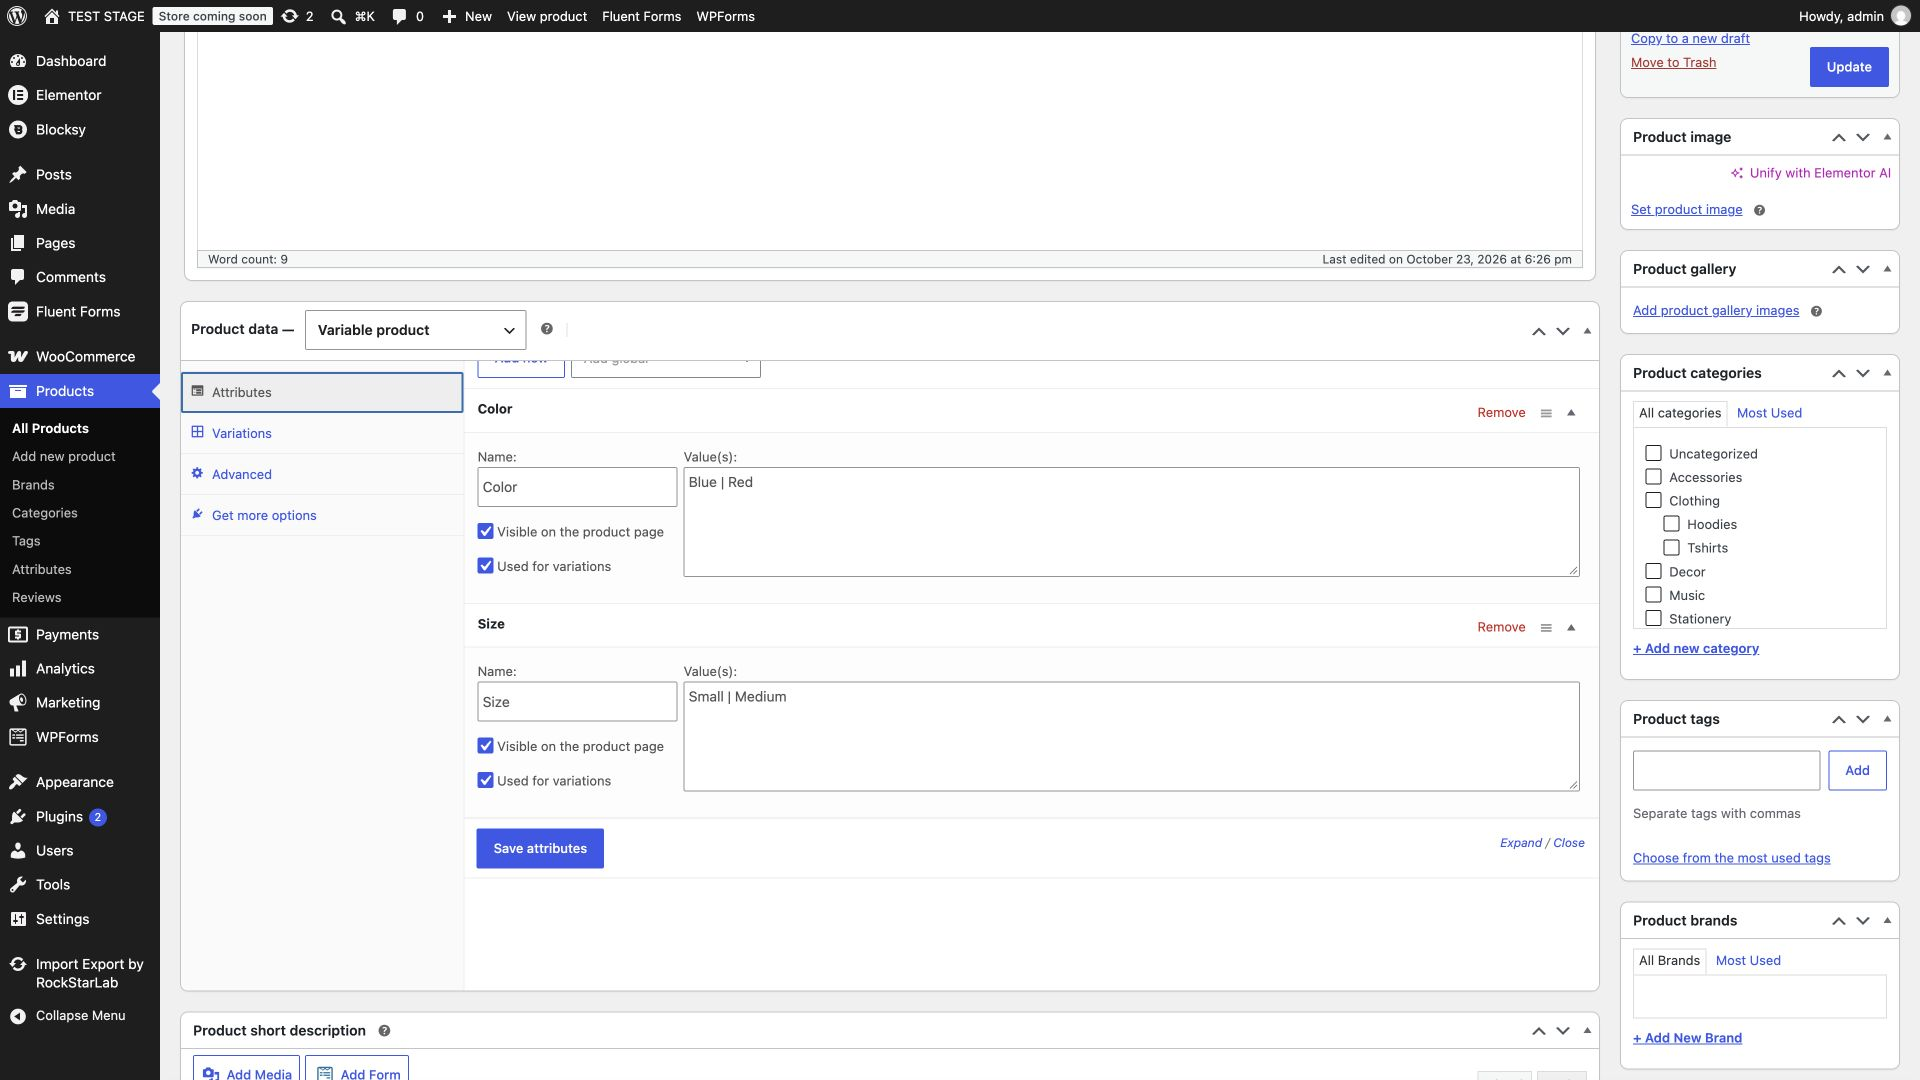
Task: Uncheck Color Used for variations
Action: point(486,566)
